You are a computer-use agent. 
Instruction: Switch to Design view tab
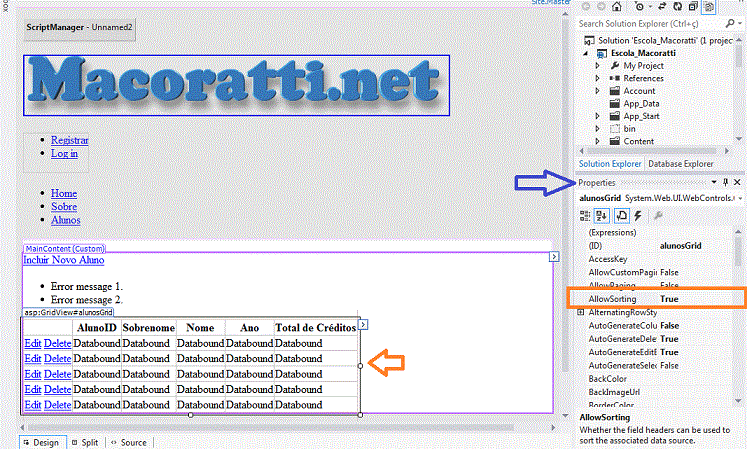coord(41,442)
